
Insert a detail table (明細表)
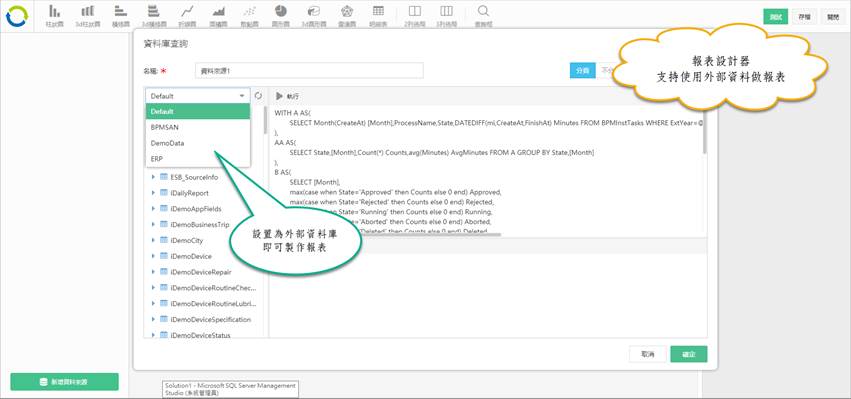[x=378, y=16]
